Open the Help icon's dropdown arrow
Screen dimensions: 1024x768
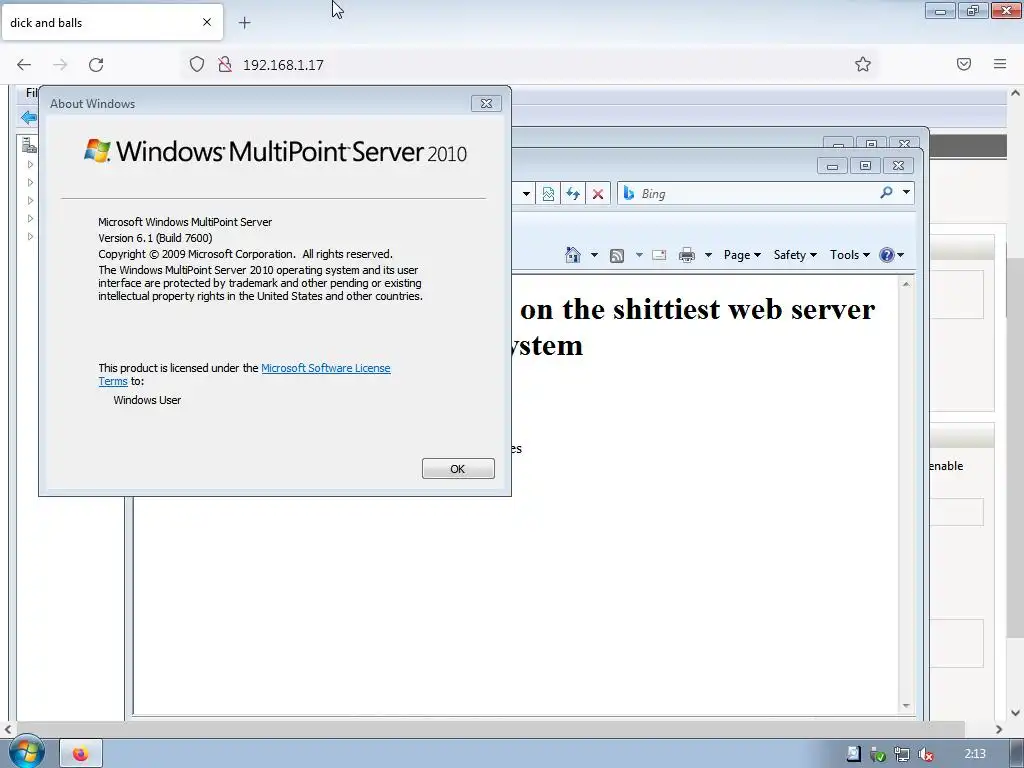pos(901,255)
